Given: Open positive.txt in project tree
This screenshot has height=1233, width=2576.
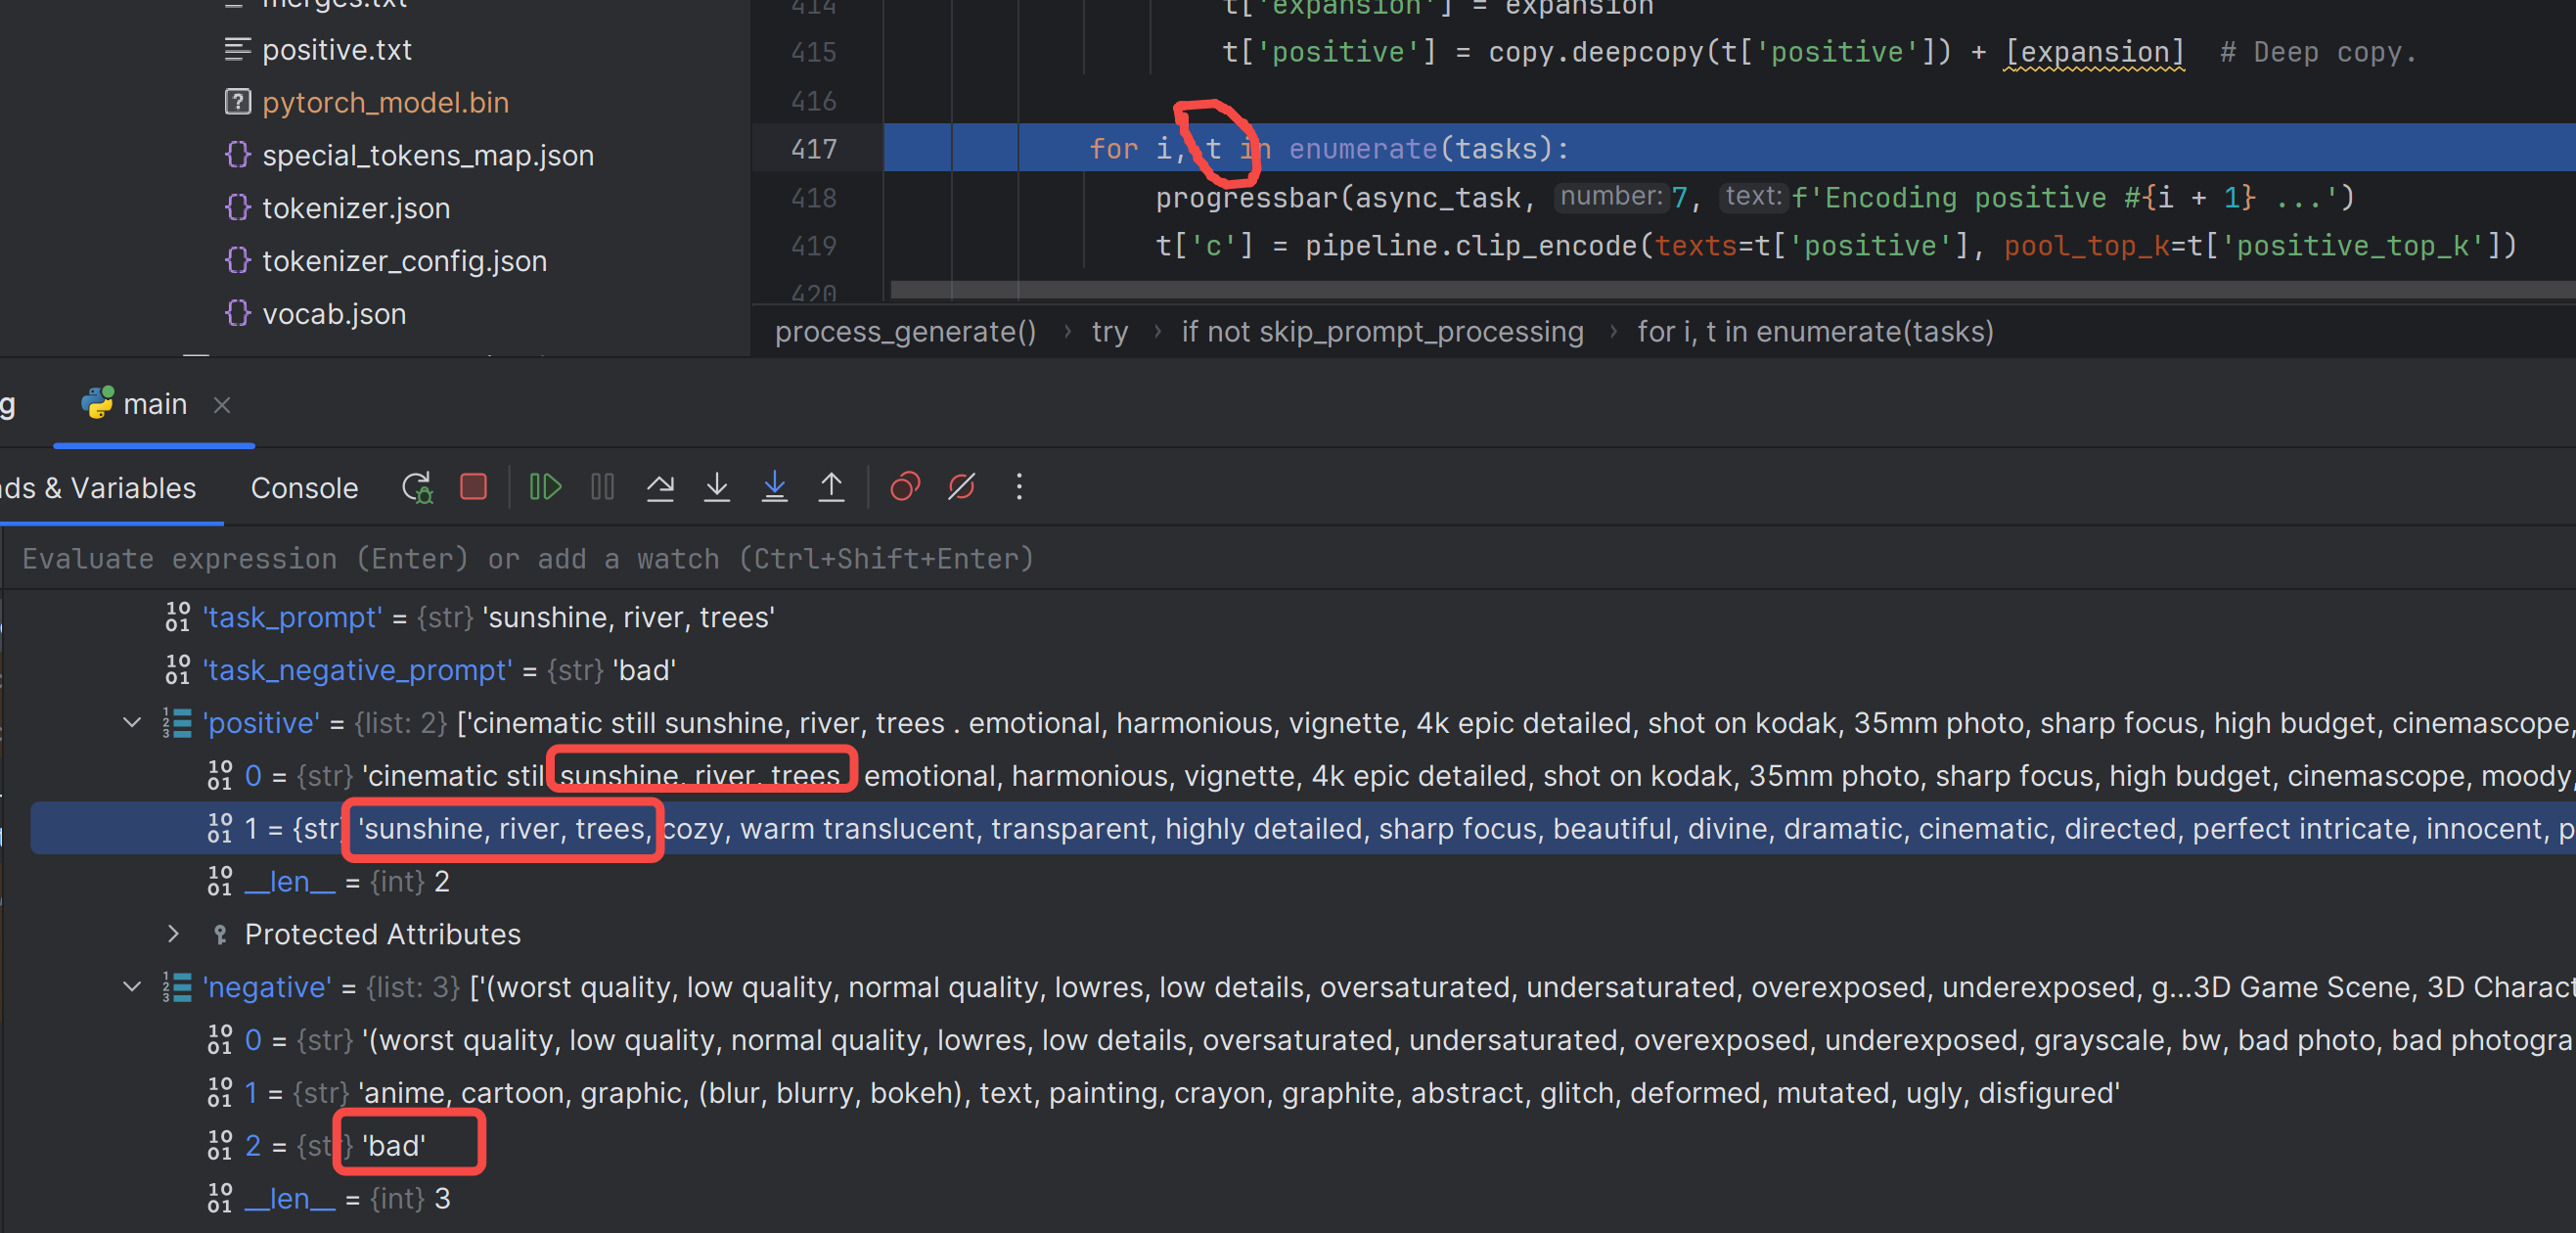Looking at the screenshot, I should [336, 50].
